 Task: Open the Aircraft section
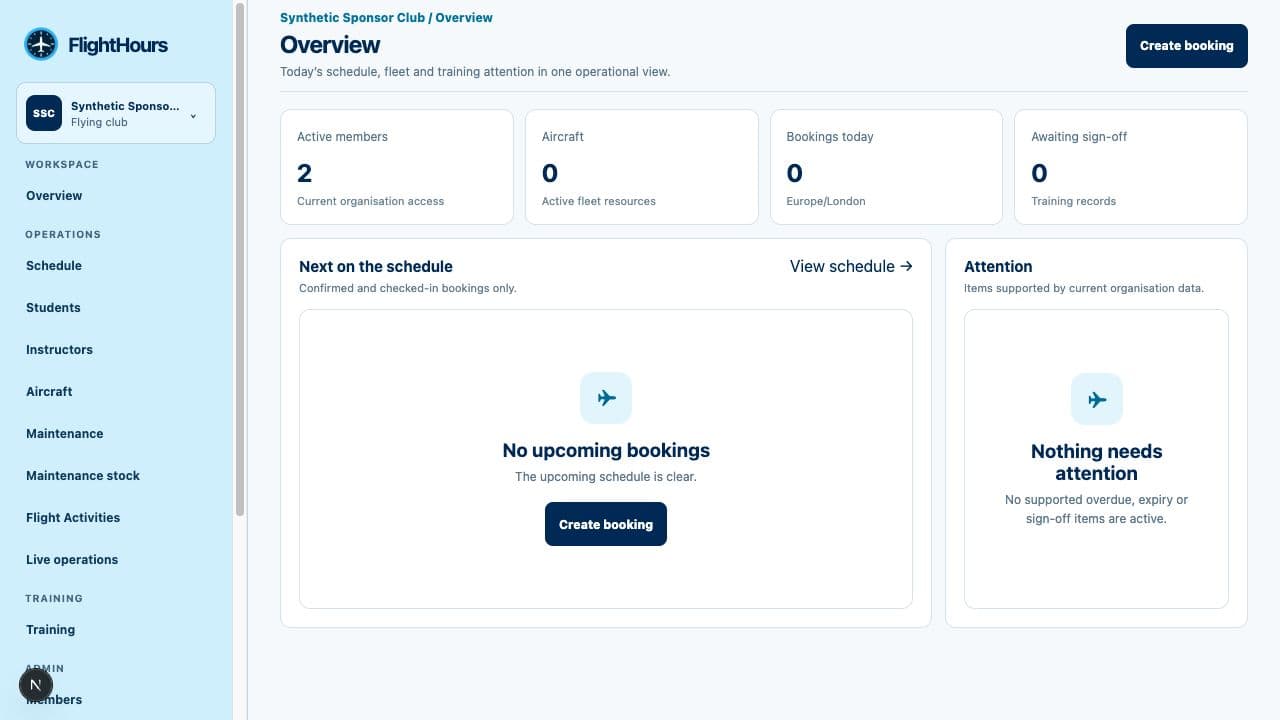click(x=49, y=392)
